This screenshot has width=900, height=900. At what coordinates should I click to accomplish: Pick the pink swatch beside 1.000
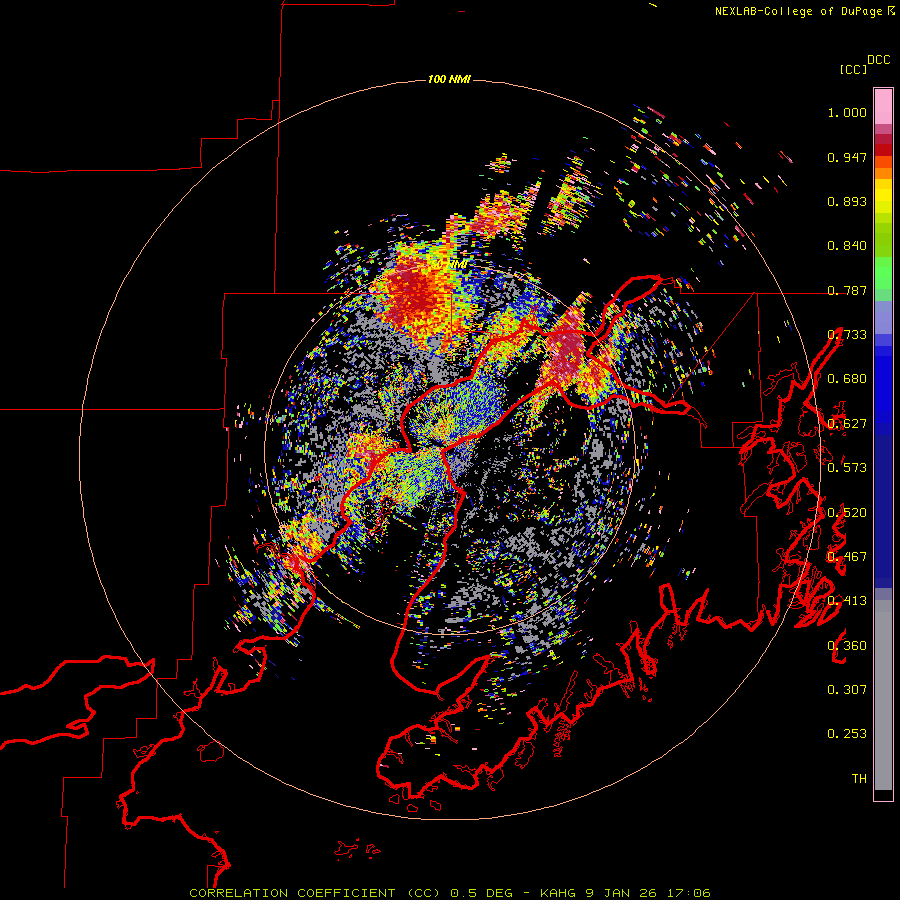click(x=883, y=107)
